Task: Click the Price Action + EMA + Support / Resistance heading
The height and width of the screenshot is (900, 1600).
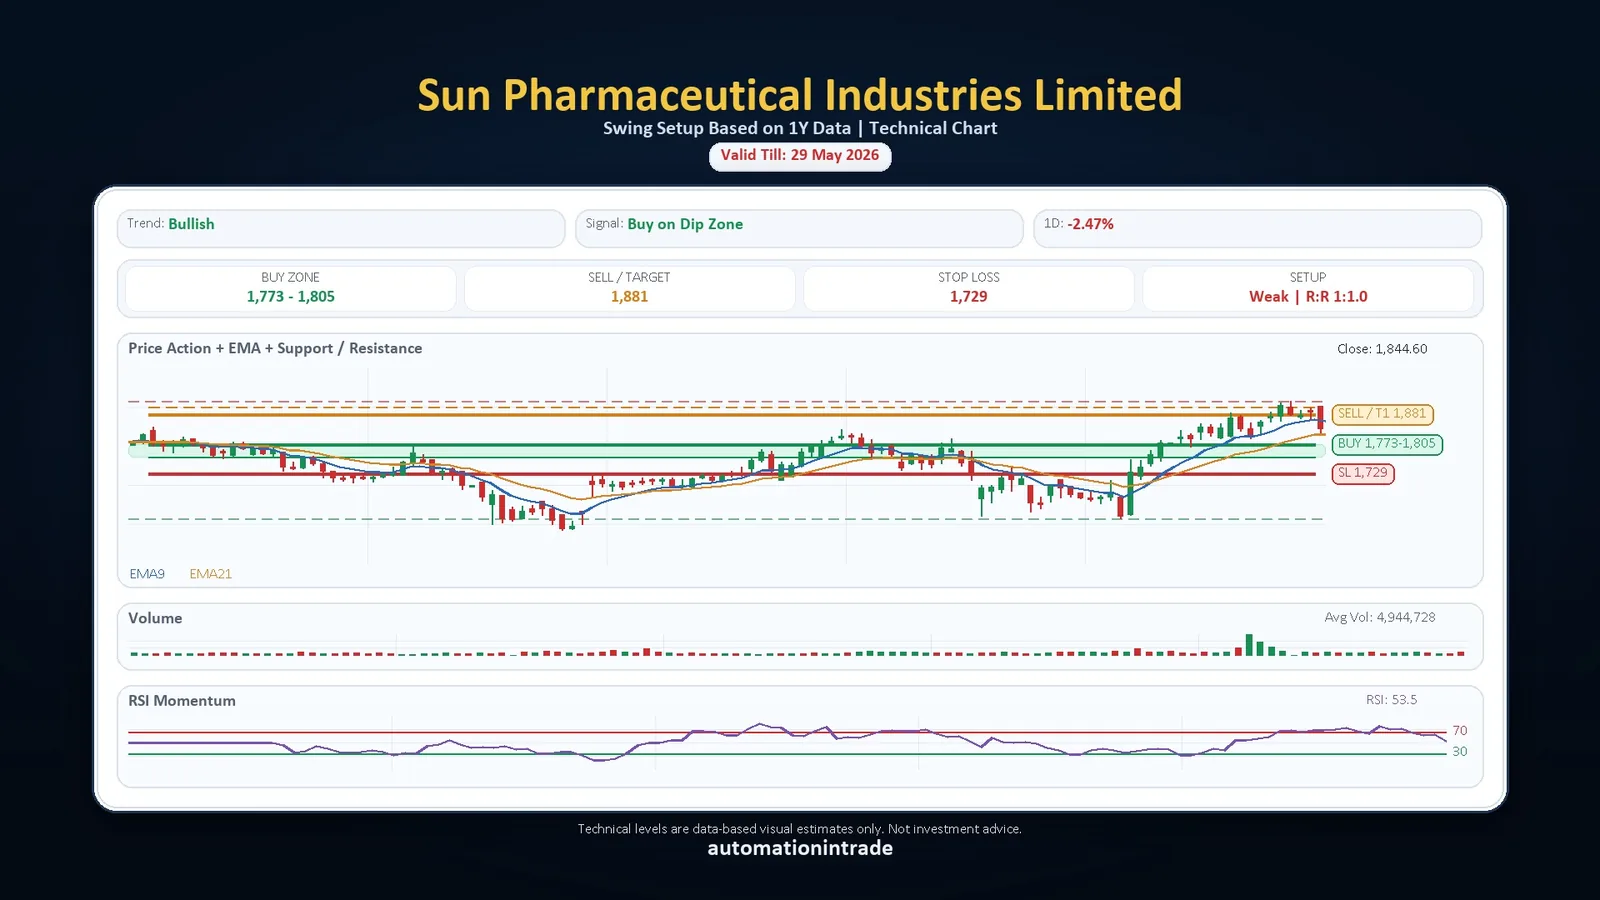Action: 275,348
